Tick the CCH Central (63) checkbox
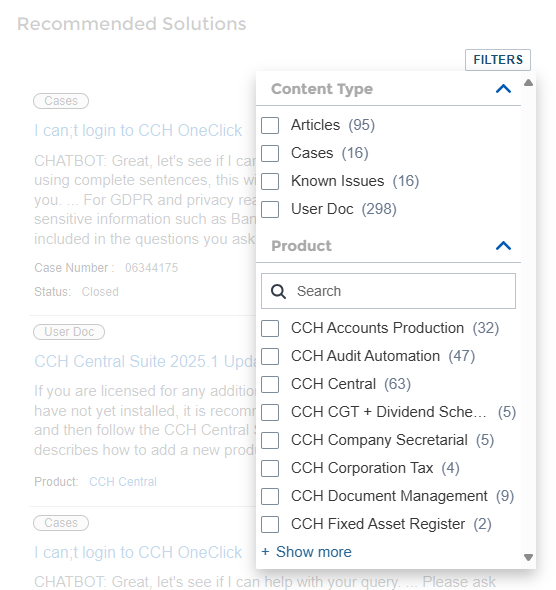 (270, 384)
